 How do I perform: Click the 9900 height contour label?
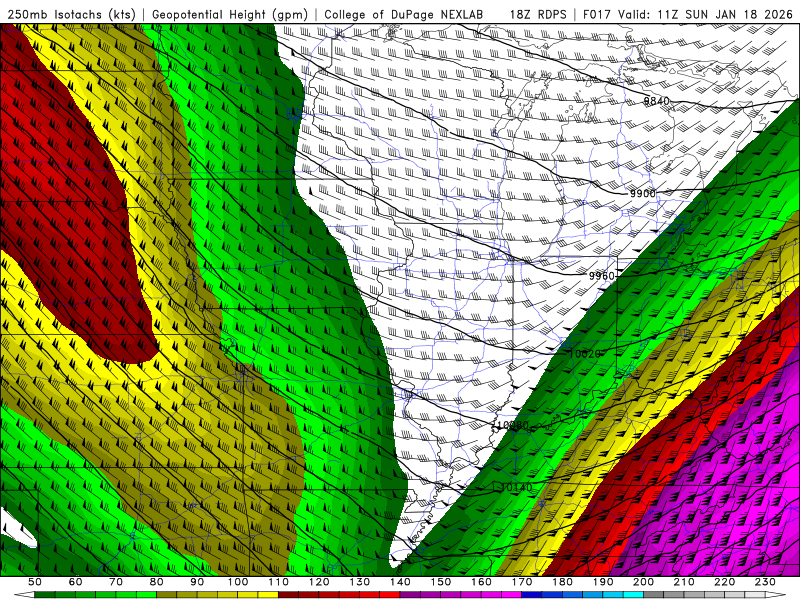tap(642, 193)
